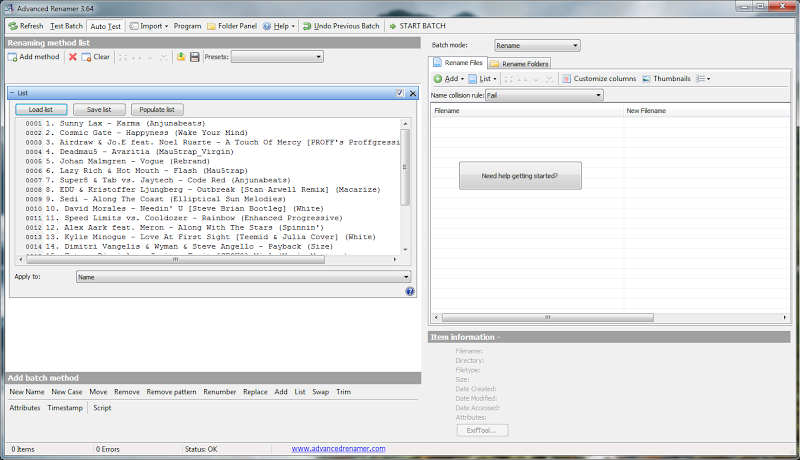Open the view mode dropdown icon

[703, 79]
